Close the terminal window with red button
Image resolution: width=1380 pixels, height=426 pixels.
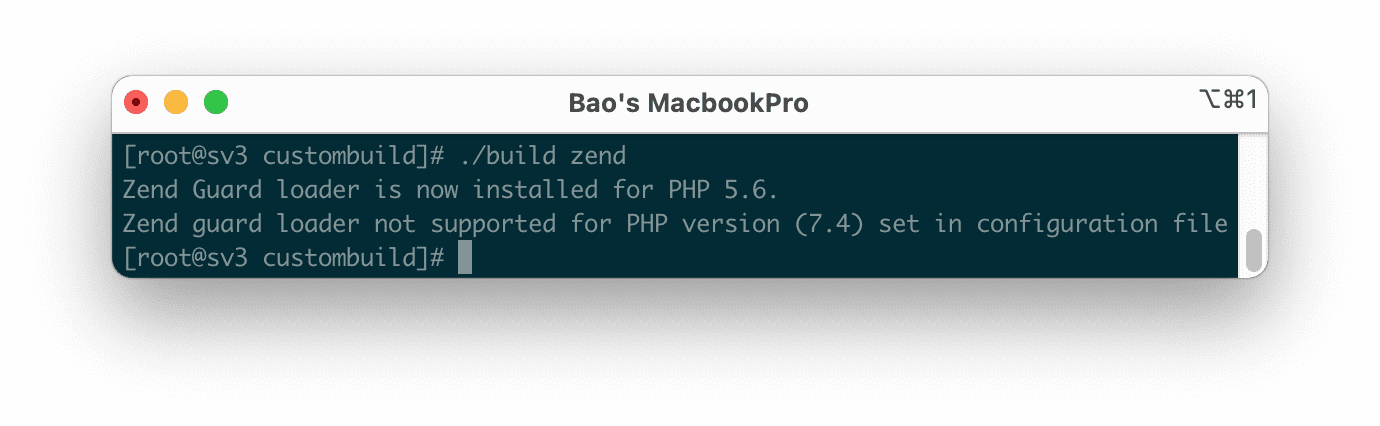(x=136, y=102)
